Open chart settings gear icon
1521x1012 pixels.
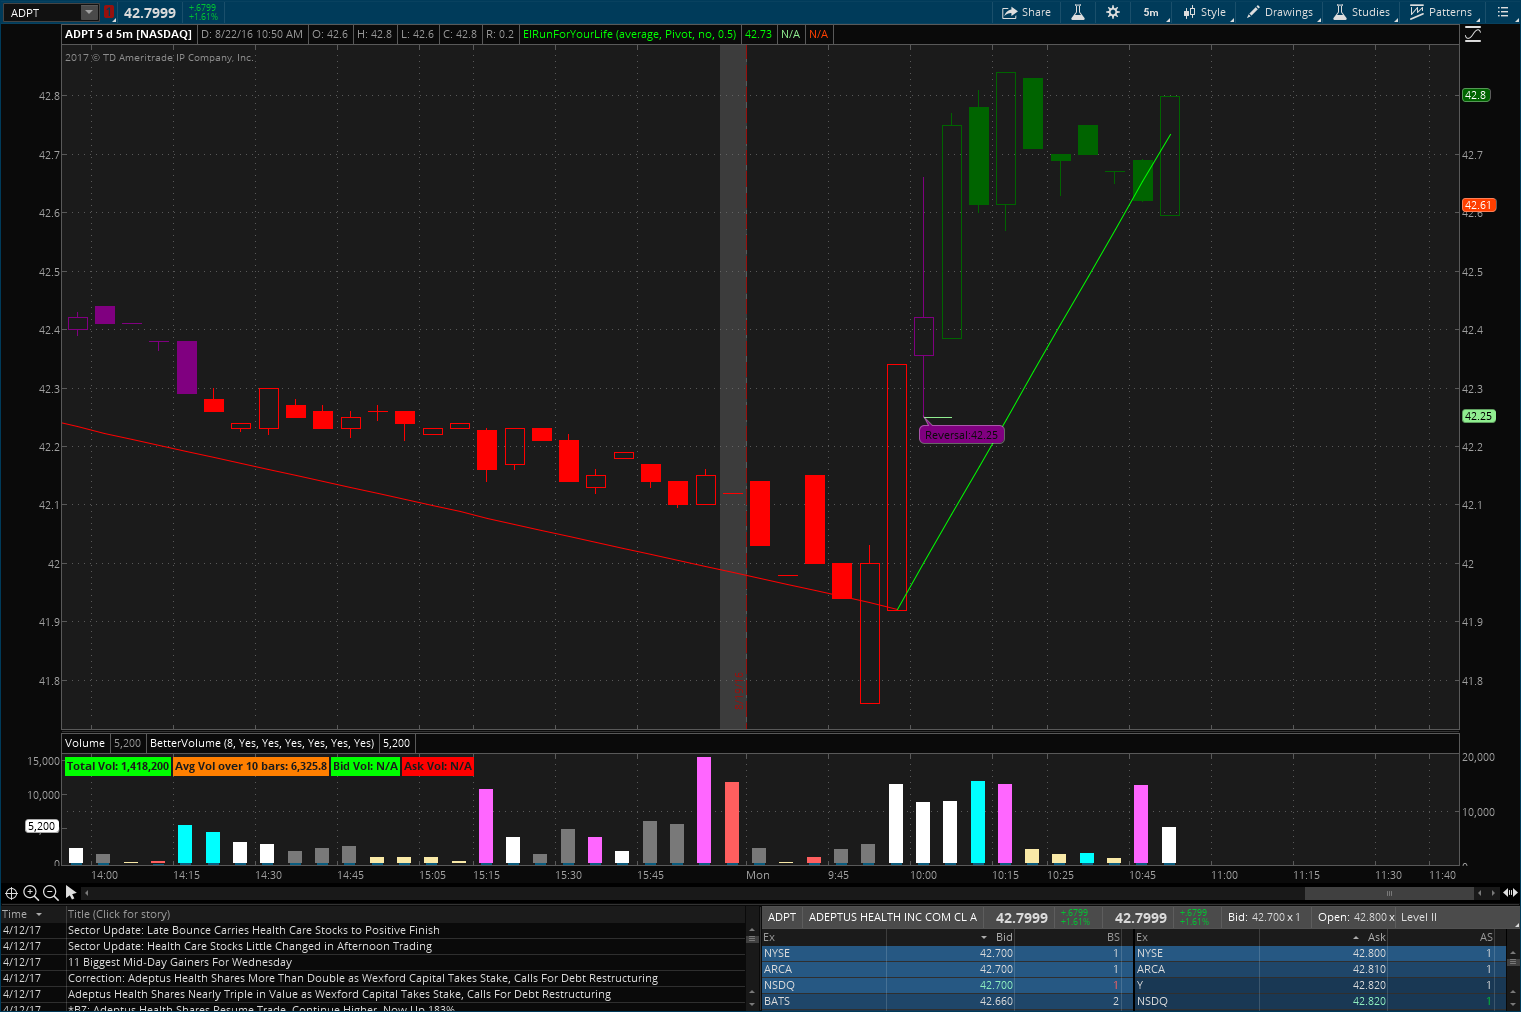click(x=1113, y=12)
